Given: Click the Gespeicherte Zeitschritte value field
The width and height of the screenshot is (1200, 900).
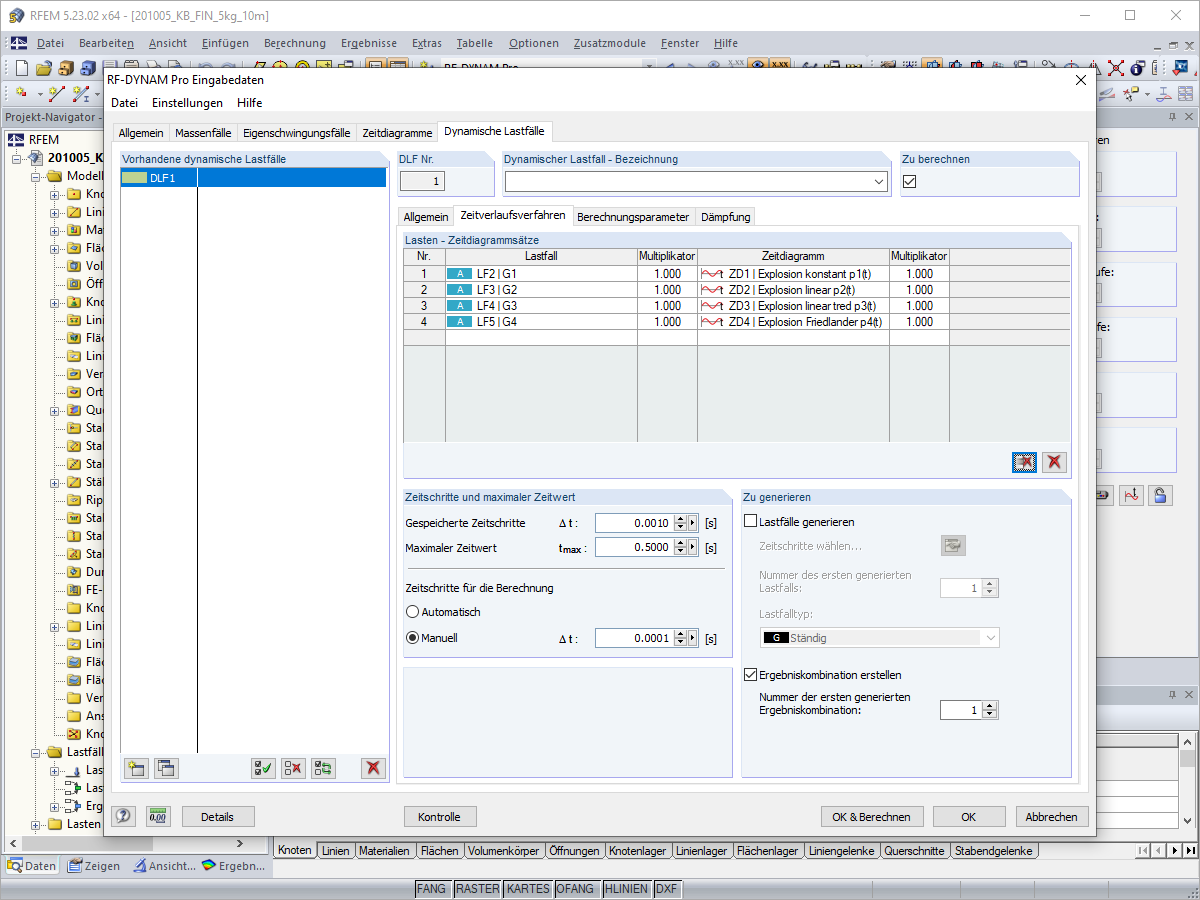Looking at the screenshot, I should tap(634, 522).
